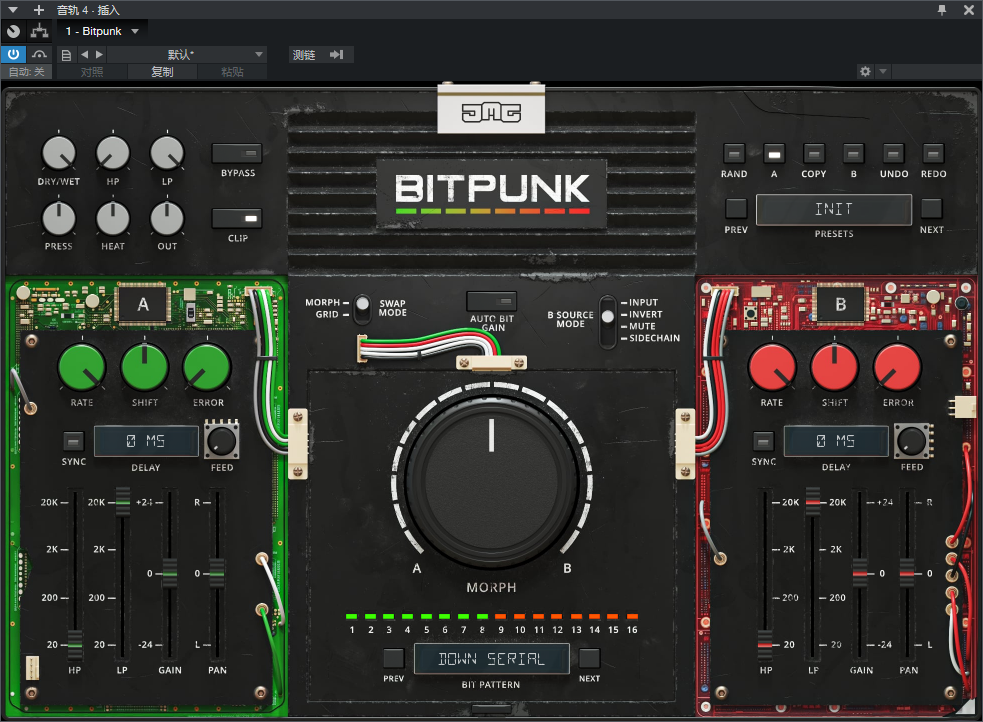Click the red RATE knob on panel B
The height and width of the screenshot is (722, 983).
click(772, 368)
